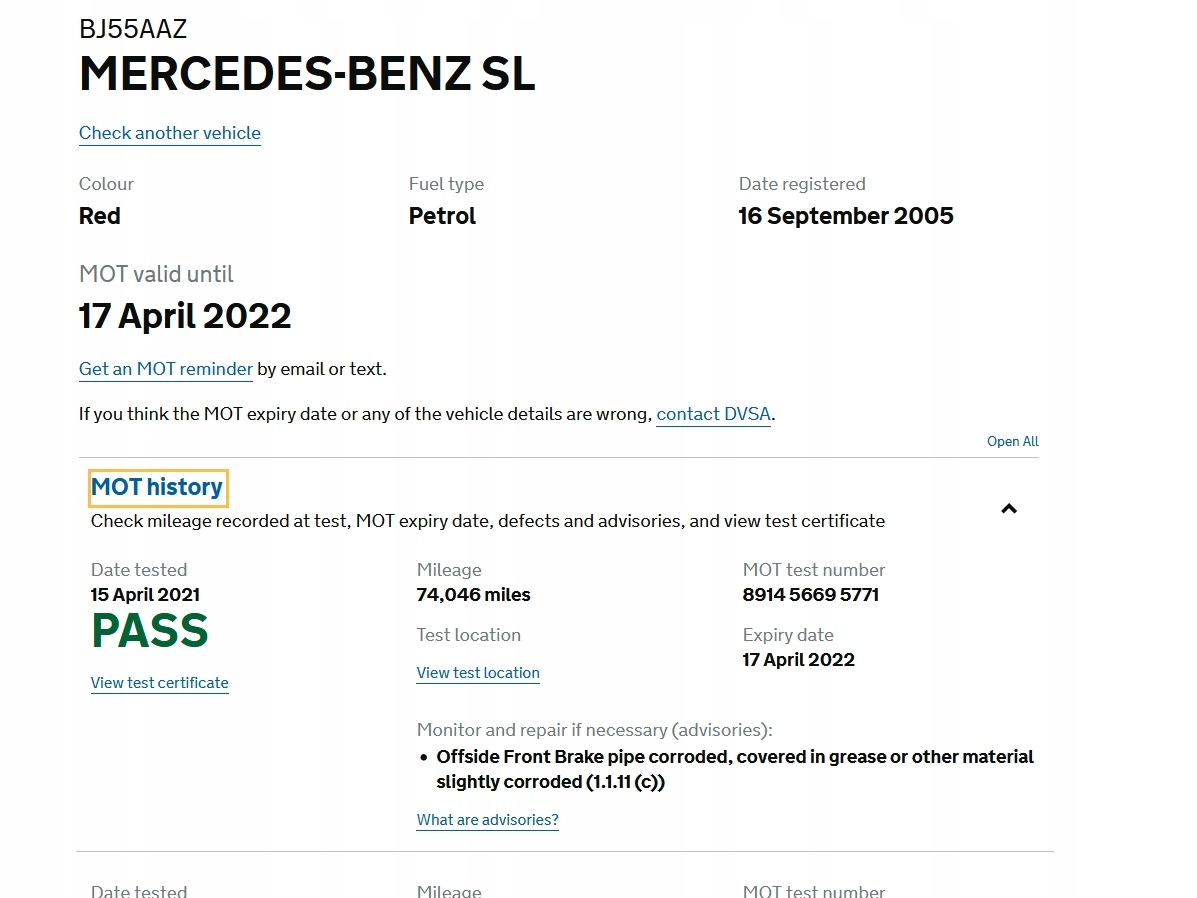The image size is (1197, 898).
Task: Open All sections link
Action: pos(1012,441)
